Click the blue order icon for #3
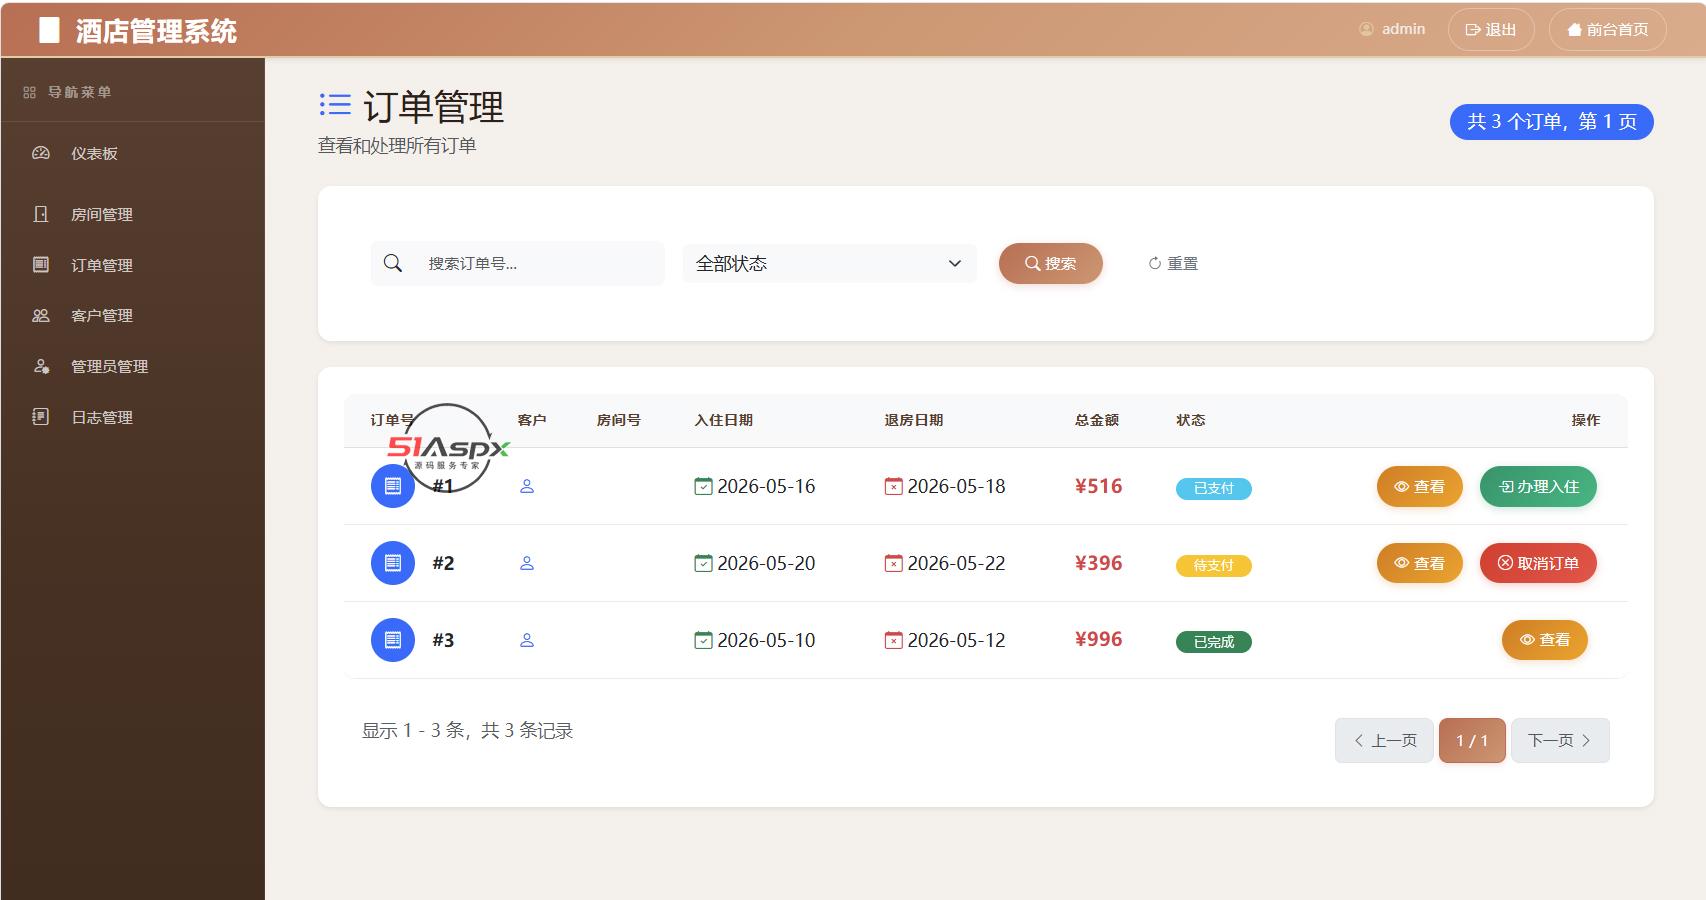This screenshot has height=900, width=1706. [x=393, y=640]
